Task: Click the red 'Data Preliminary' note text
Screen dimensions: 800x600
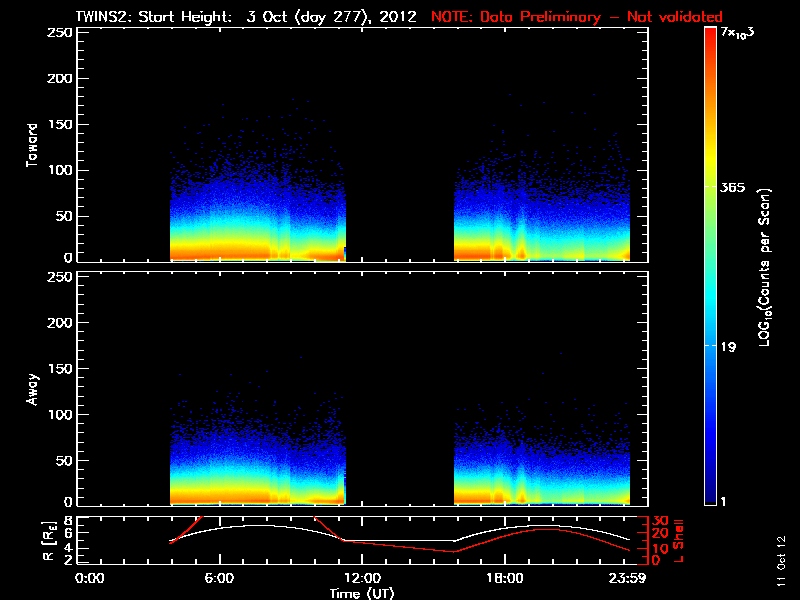Action: [577, 17]
